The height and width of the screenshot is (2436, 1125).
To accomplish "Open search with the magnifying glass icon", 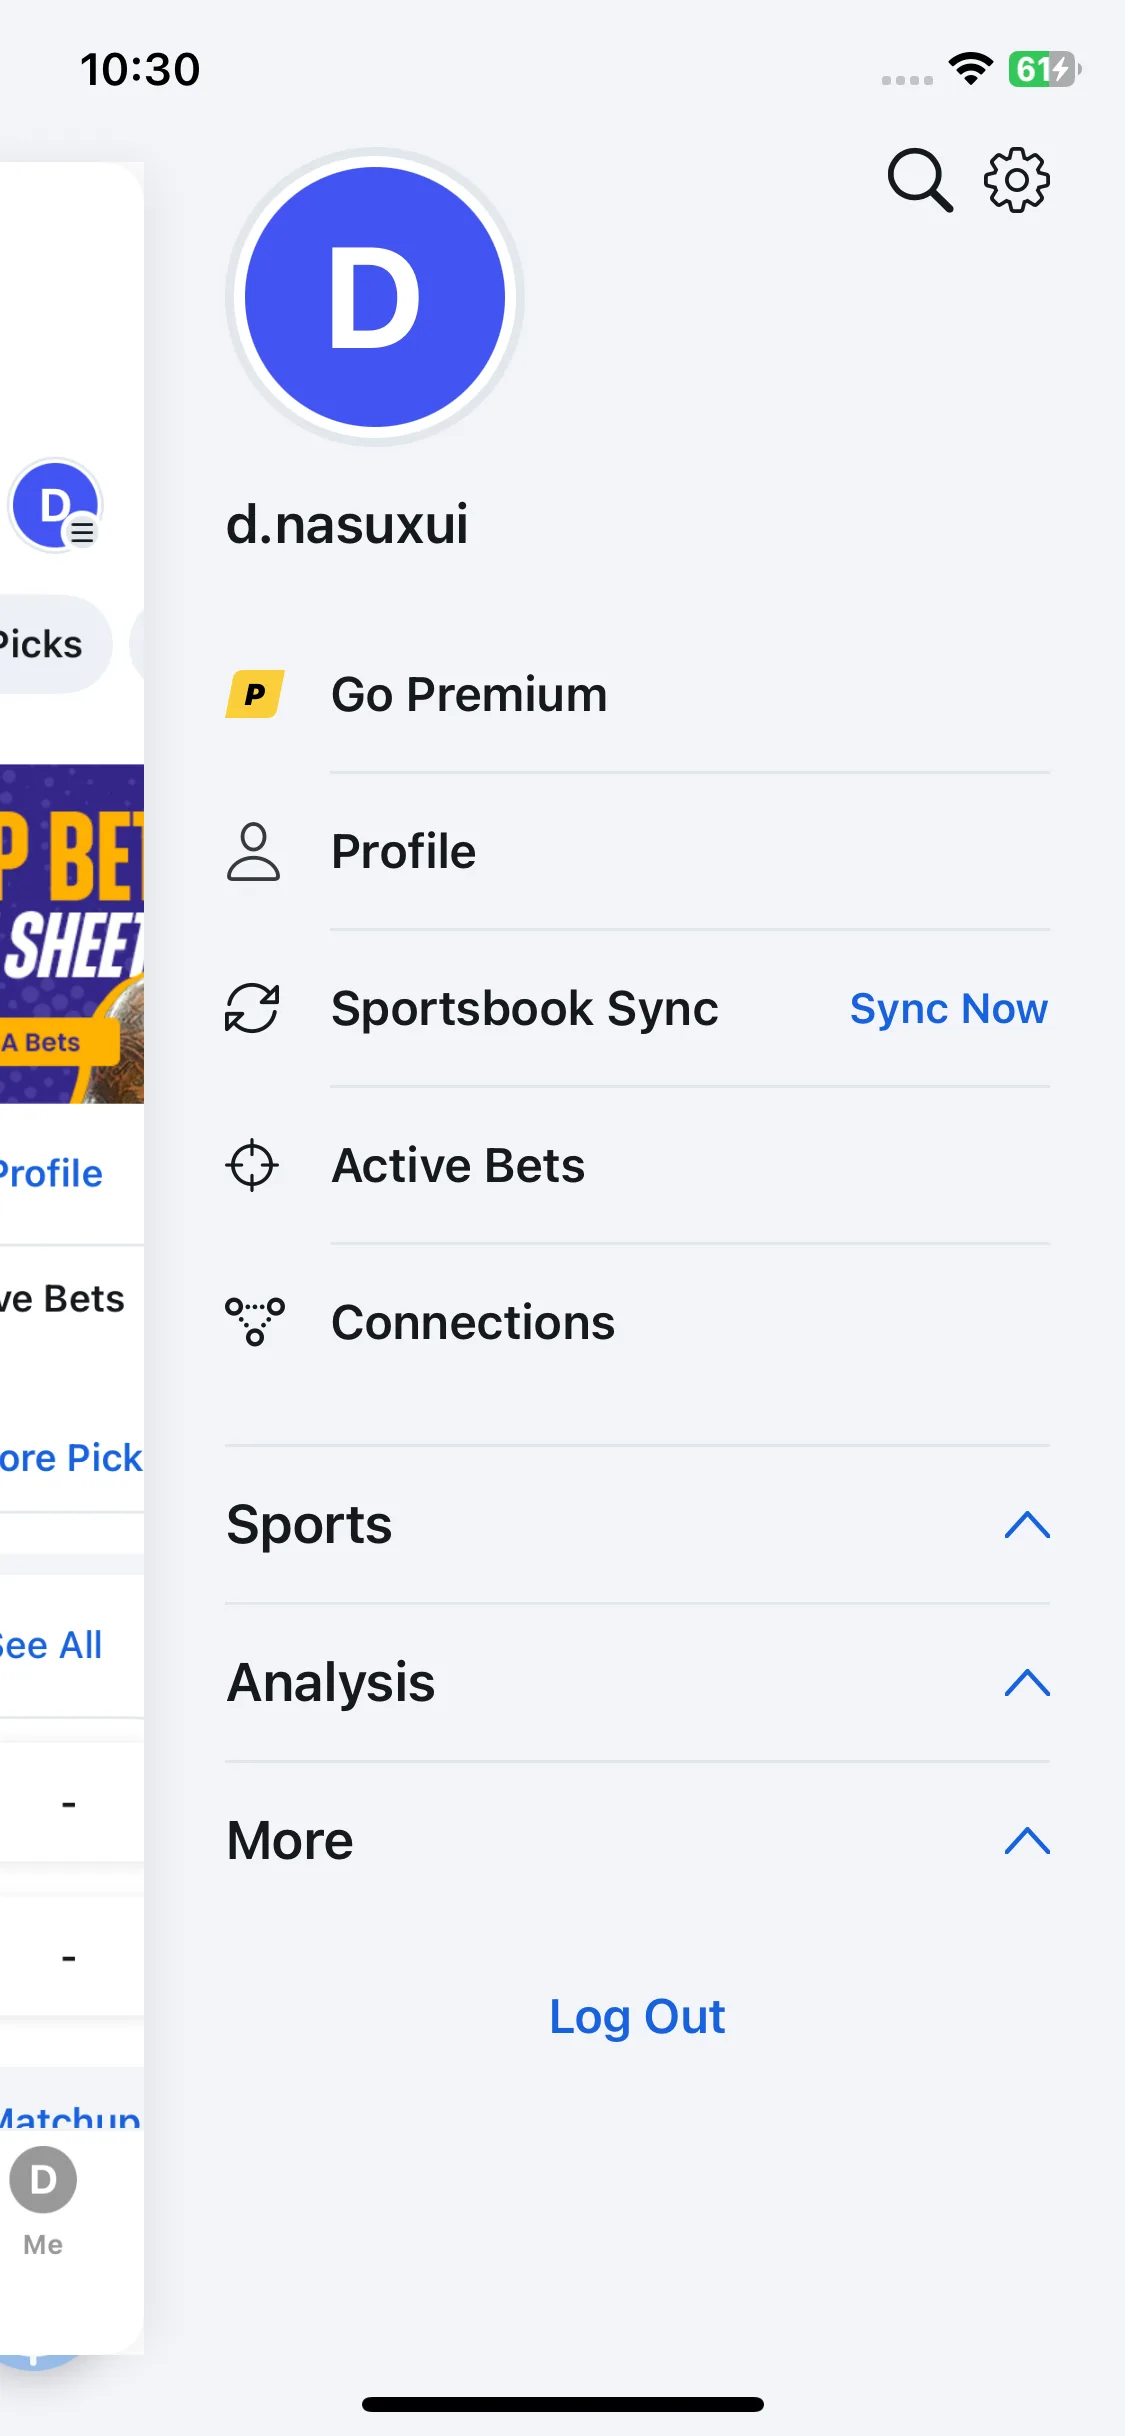I will pos(920,180).
